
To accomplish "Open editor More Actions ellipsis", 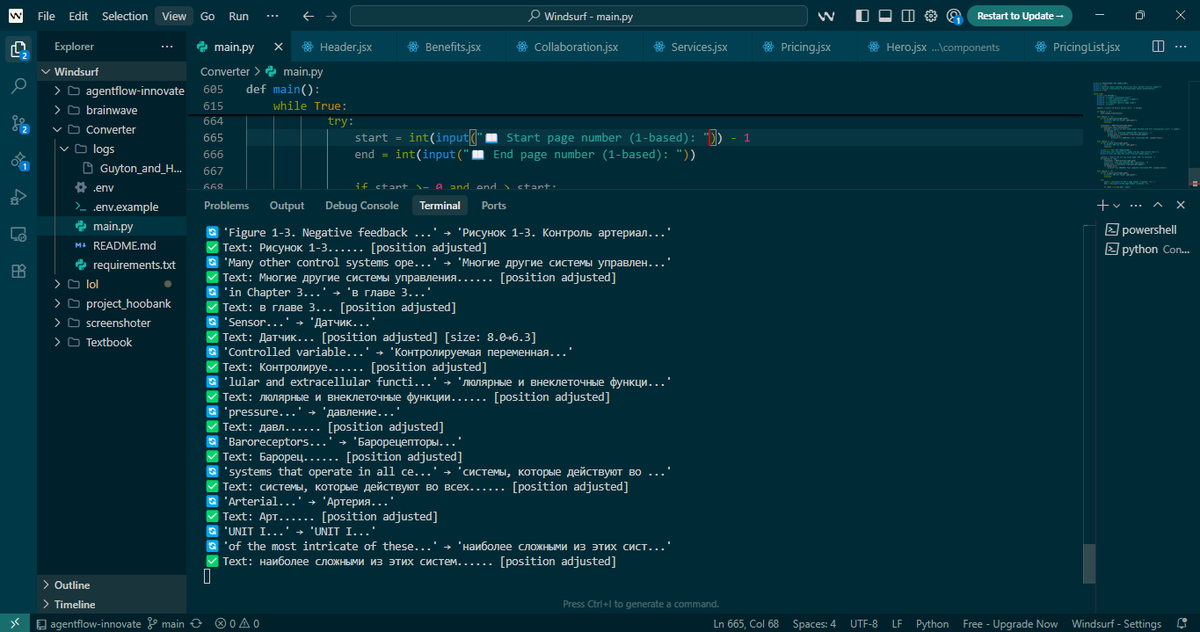I will [x=1181, y=47].
